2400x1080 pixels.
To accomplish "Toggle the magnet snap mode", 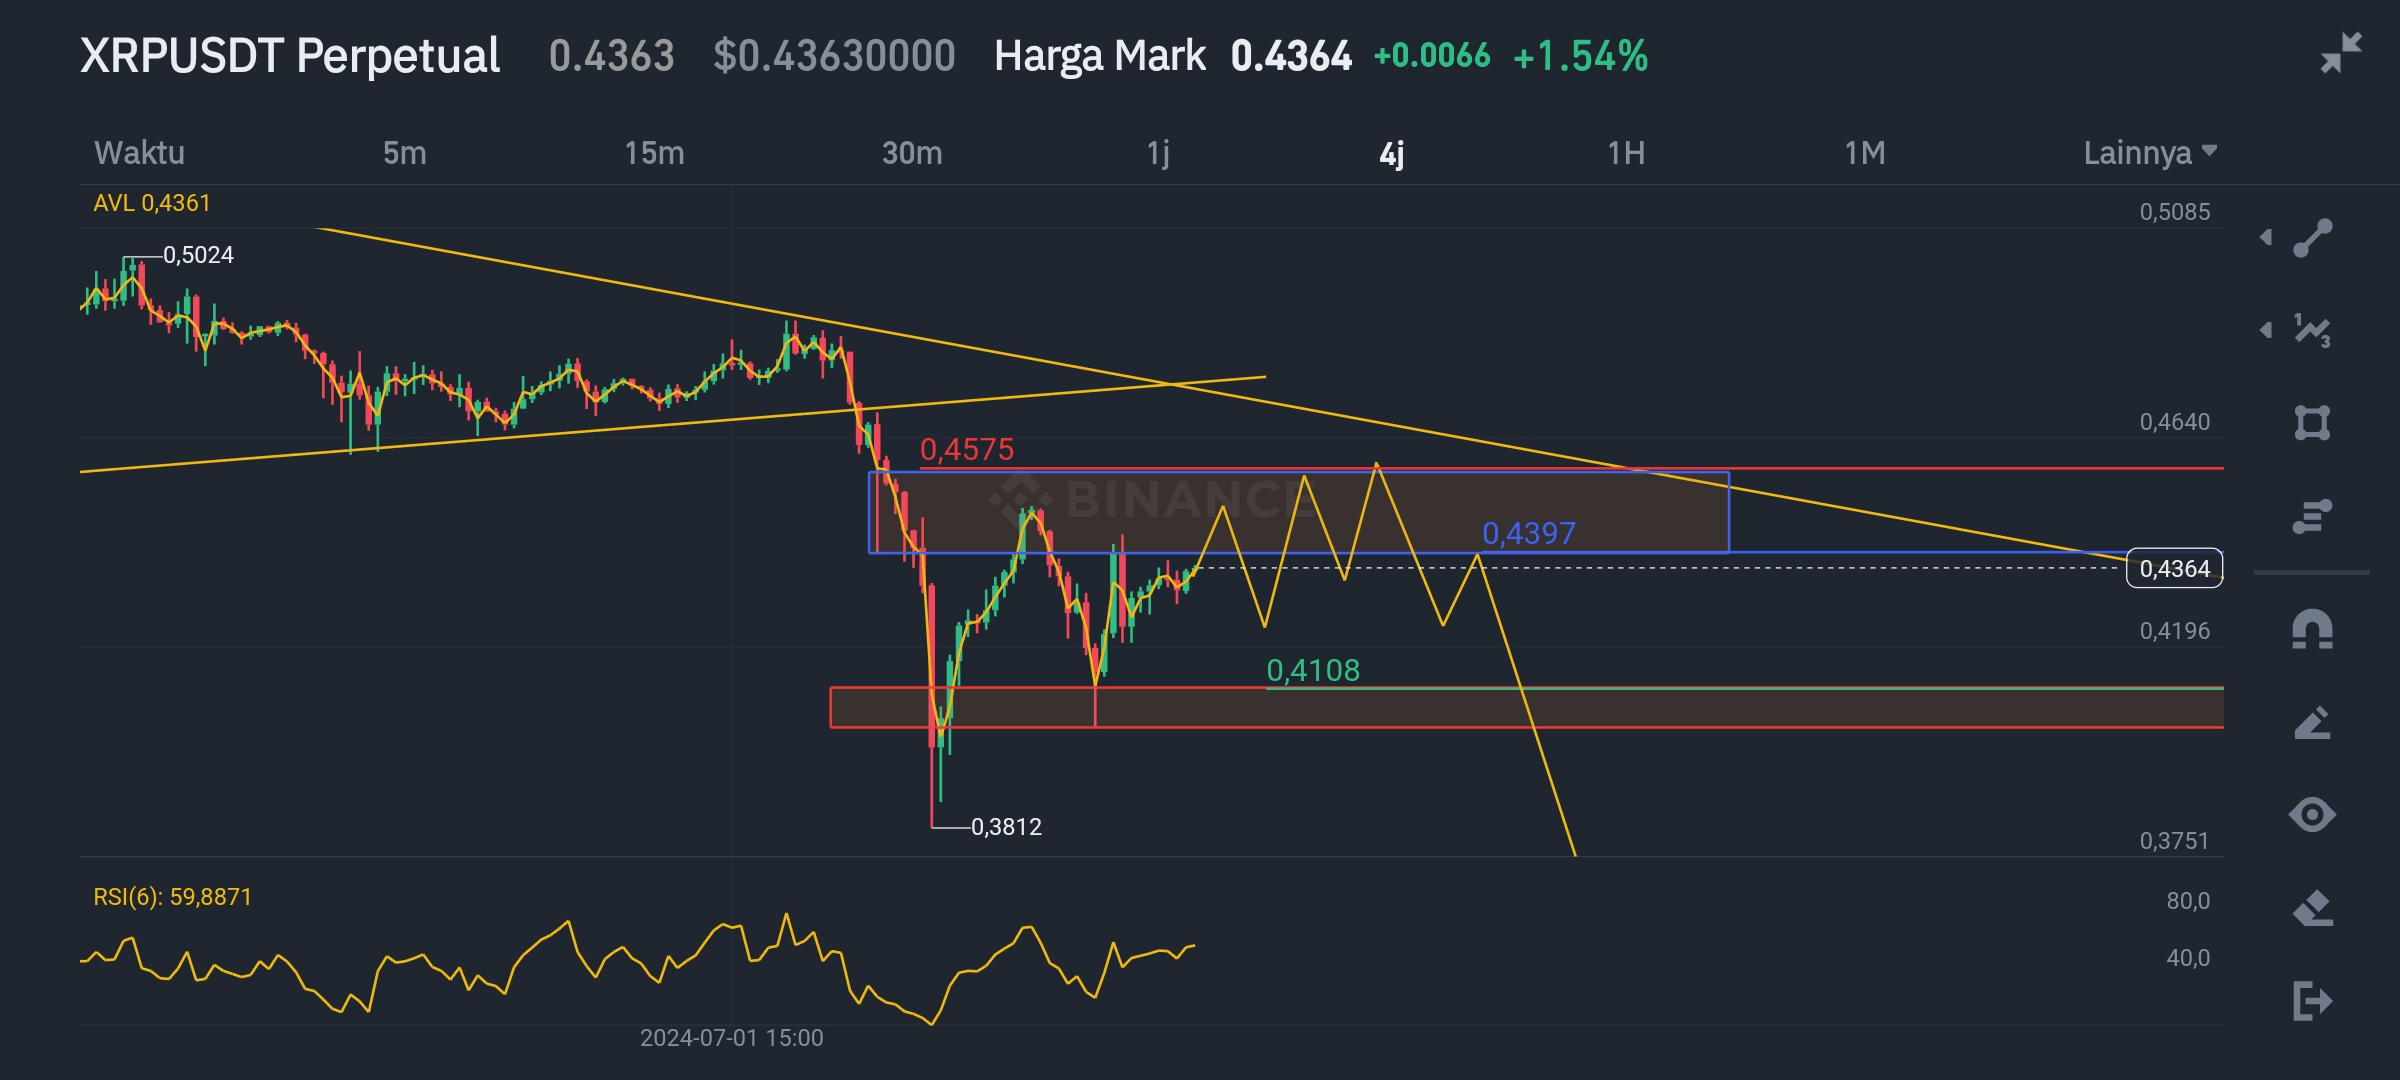I will point(2312,630).
